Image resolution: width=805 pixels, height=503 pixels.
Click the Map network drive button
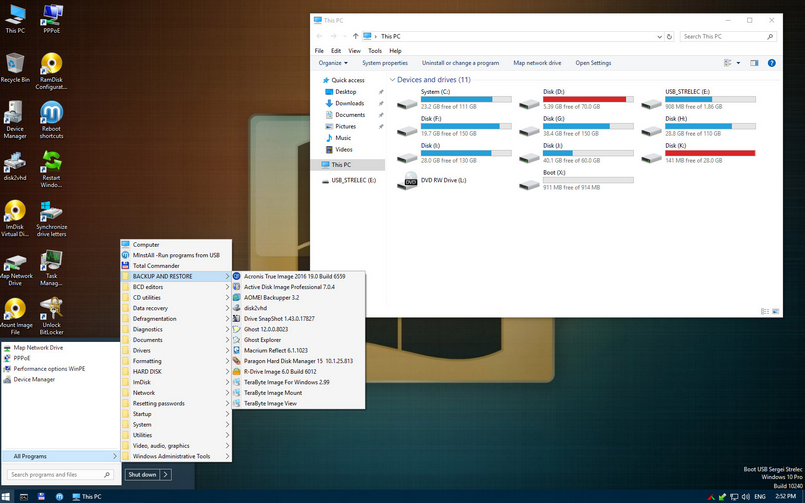tap(537, 63)
